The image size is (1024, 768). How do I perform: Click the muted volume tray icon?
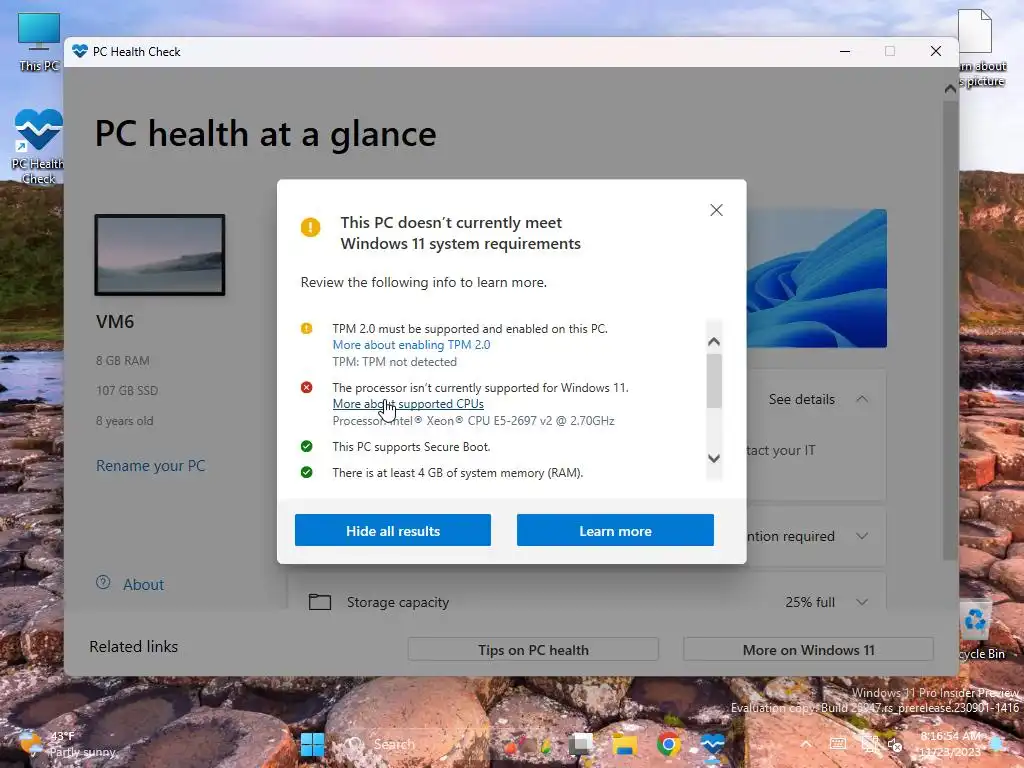(x=895, y=744)
